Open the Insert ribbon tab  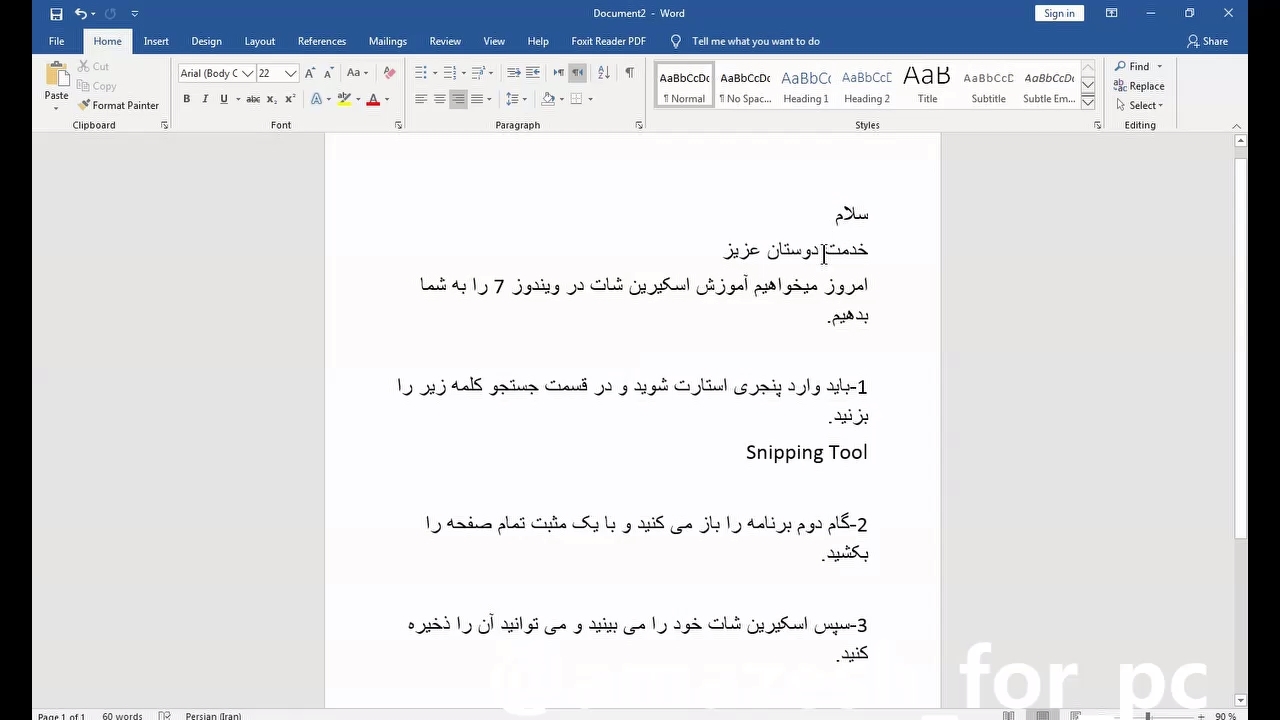point(156,41)
